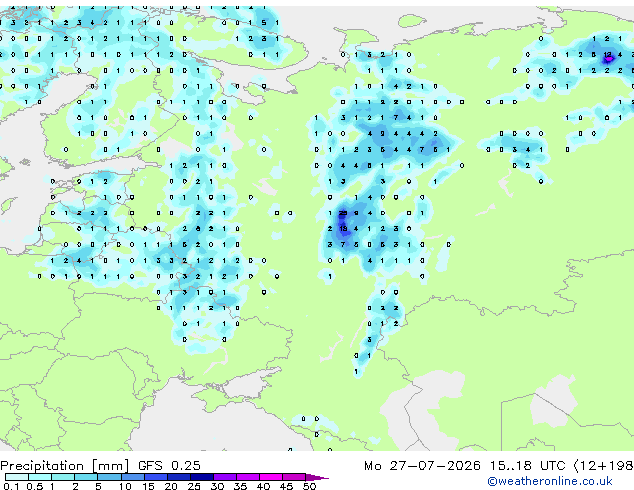Select the 25–30 mm dark navy legend swatch

pyautogui.click(x=201, y=477)
